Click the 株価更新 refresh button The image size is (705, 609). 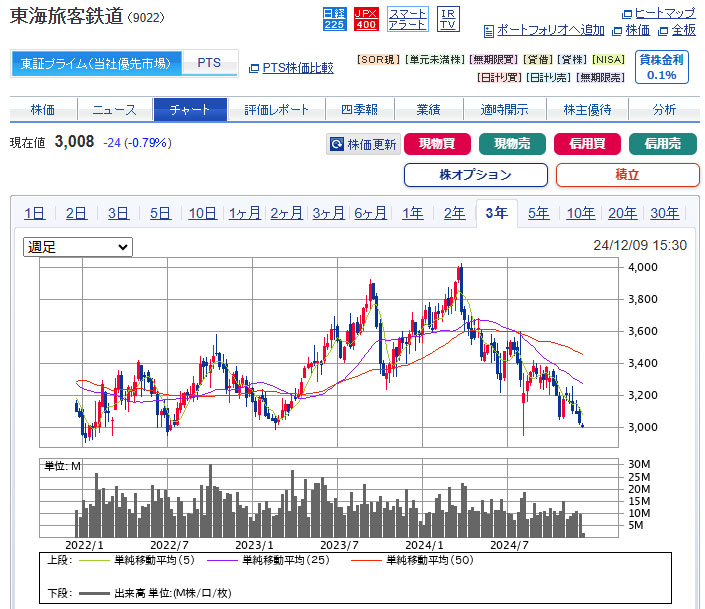pyautogui.click(x=362, y=144)
